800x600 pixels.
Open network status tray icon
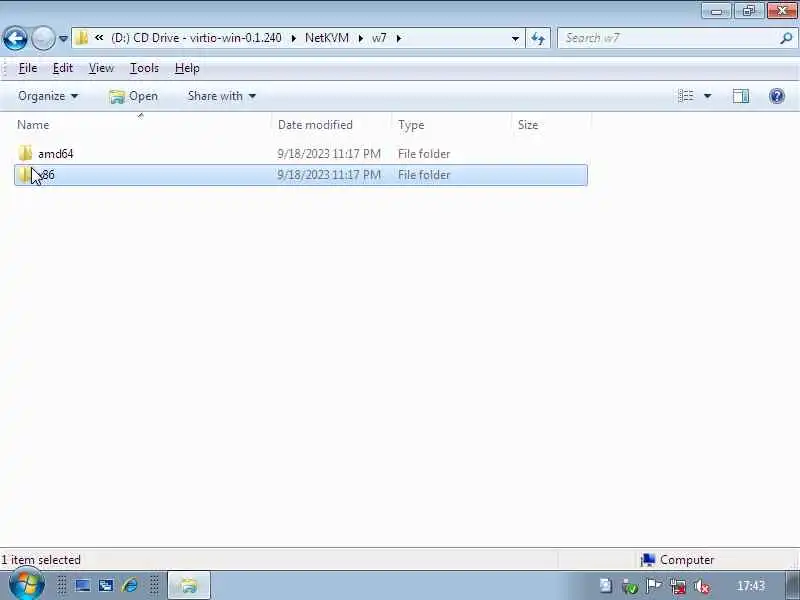point(678,587)
